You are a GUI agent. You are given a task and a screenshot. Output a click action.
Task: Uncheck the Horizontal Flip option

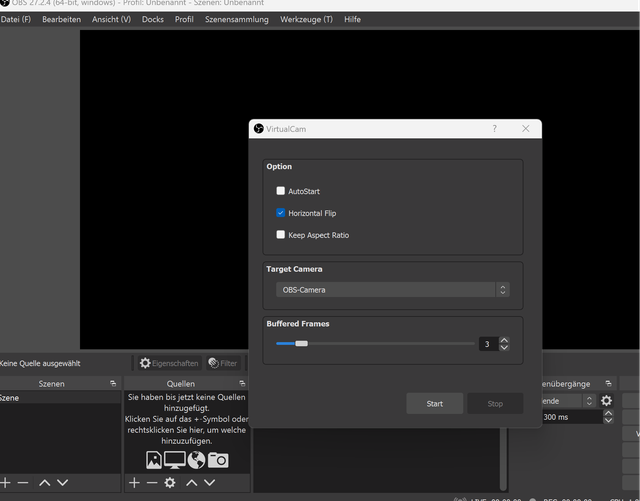(280, 213)
